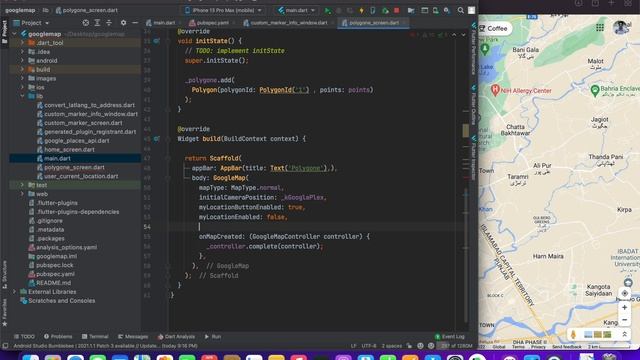Screen dimensions: 640x360
Task: Open the Messages tool window tab
Action: (x=133, y=337)
